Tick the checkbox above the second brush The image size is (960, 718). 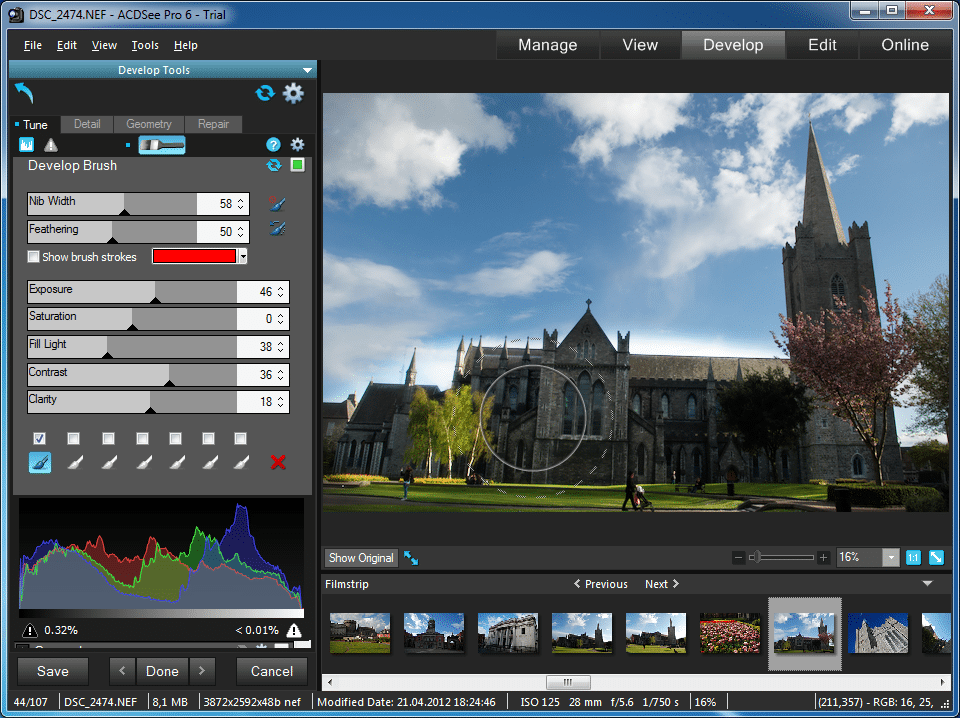pyautogui.click(x=73, y=438)
